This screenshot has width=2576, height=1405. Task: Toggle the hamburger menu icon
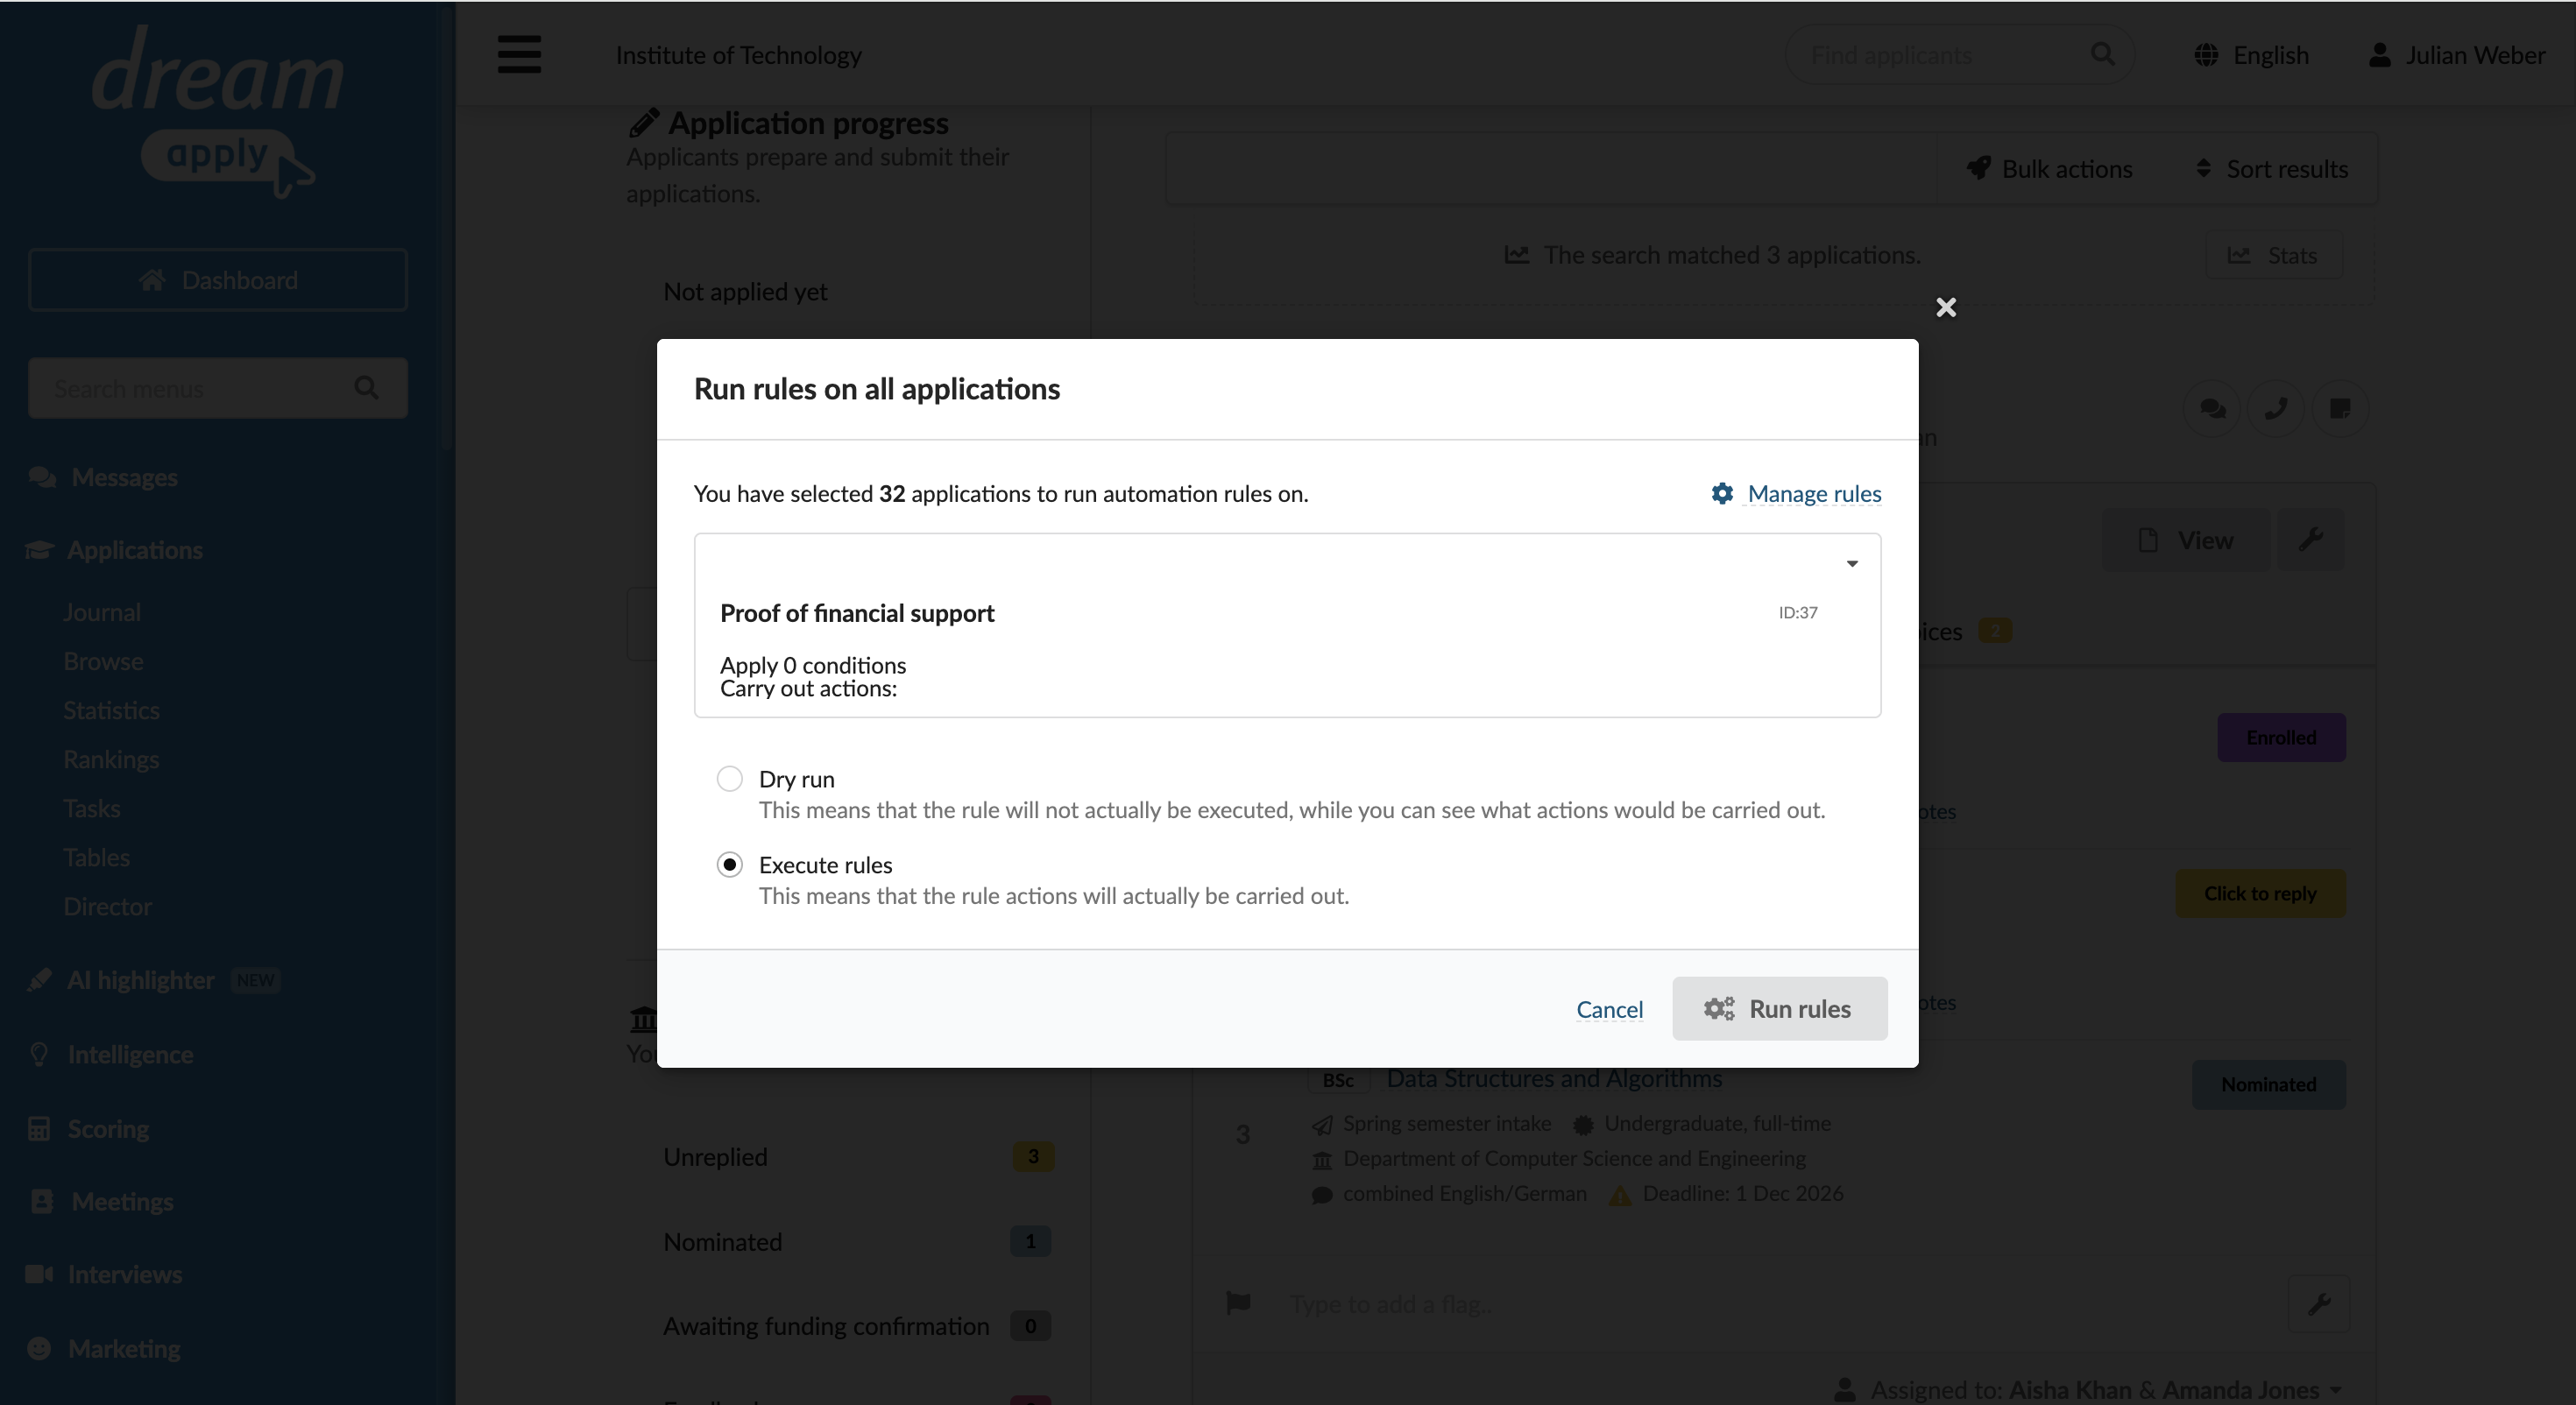[519, 54]
